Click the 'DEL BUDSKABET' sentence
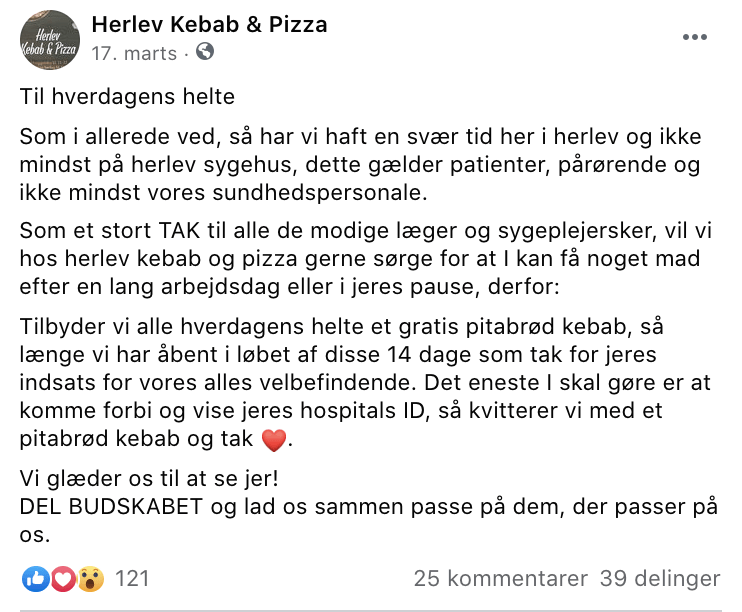 369,520
